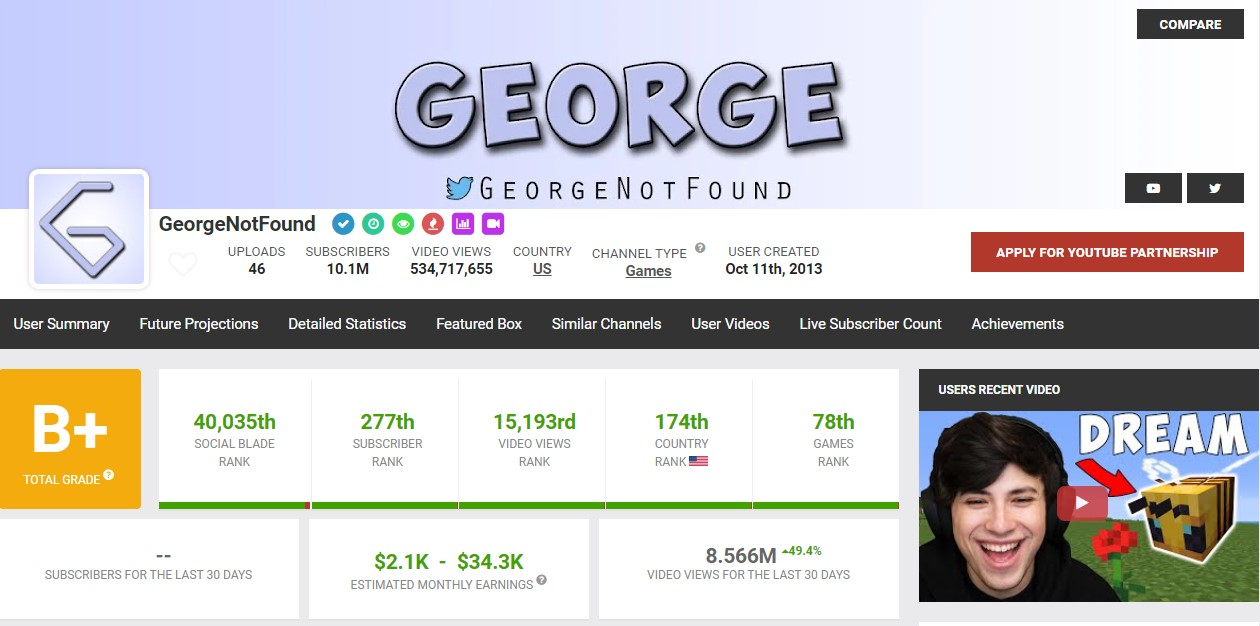Favorite the channel with the heart icon

click(183, 264)
